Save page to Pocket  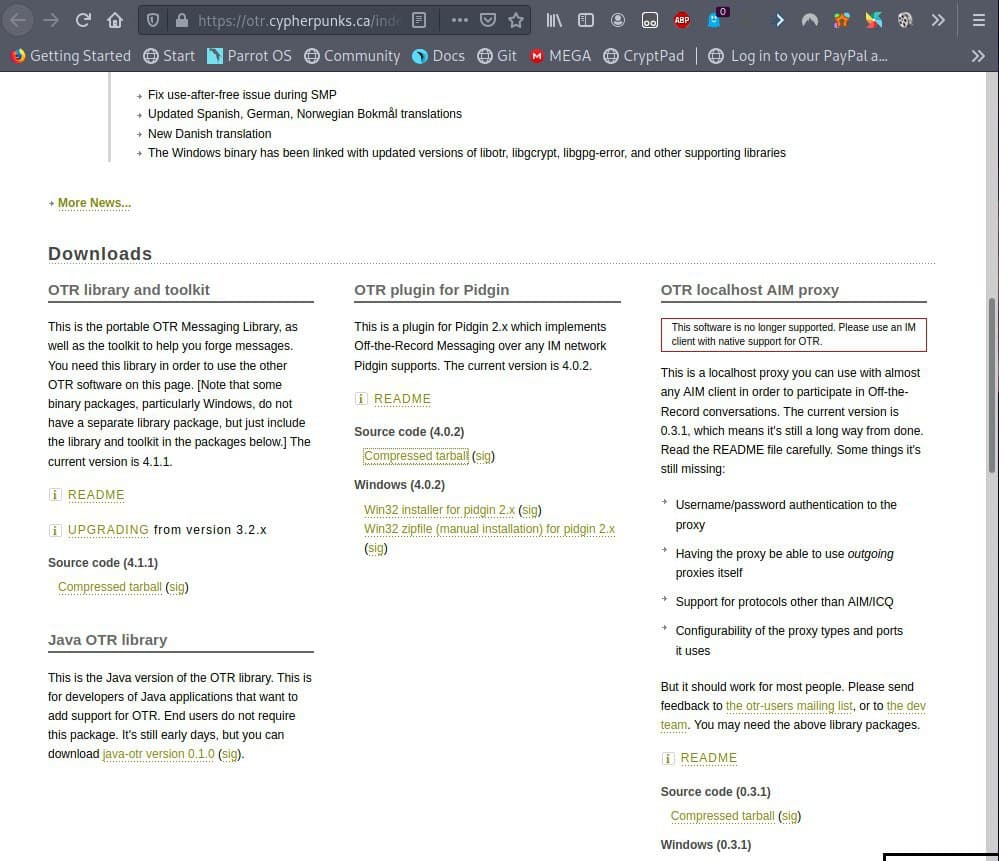click(x=487, y=20)
